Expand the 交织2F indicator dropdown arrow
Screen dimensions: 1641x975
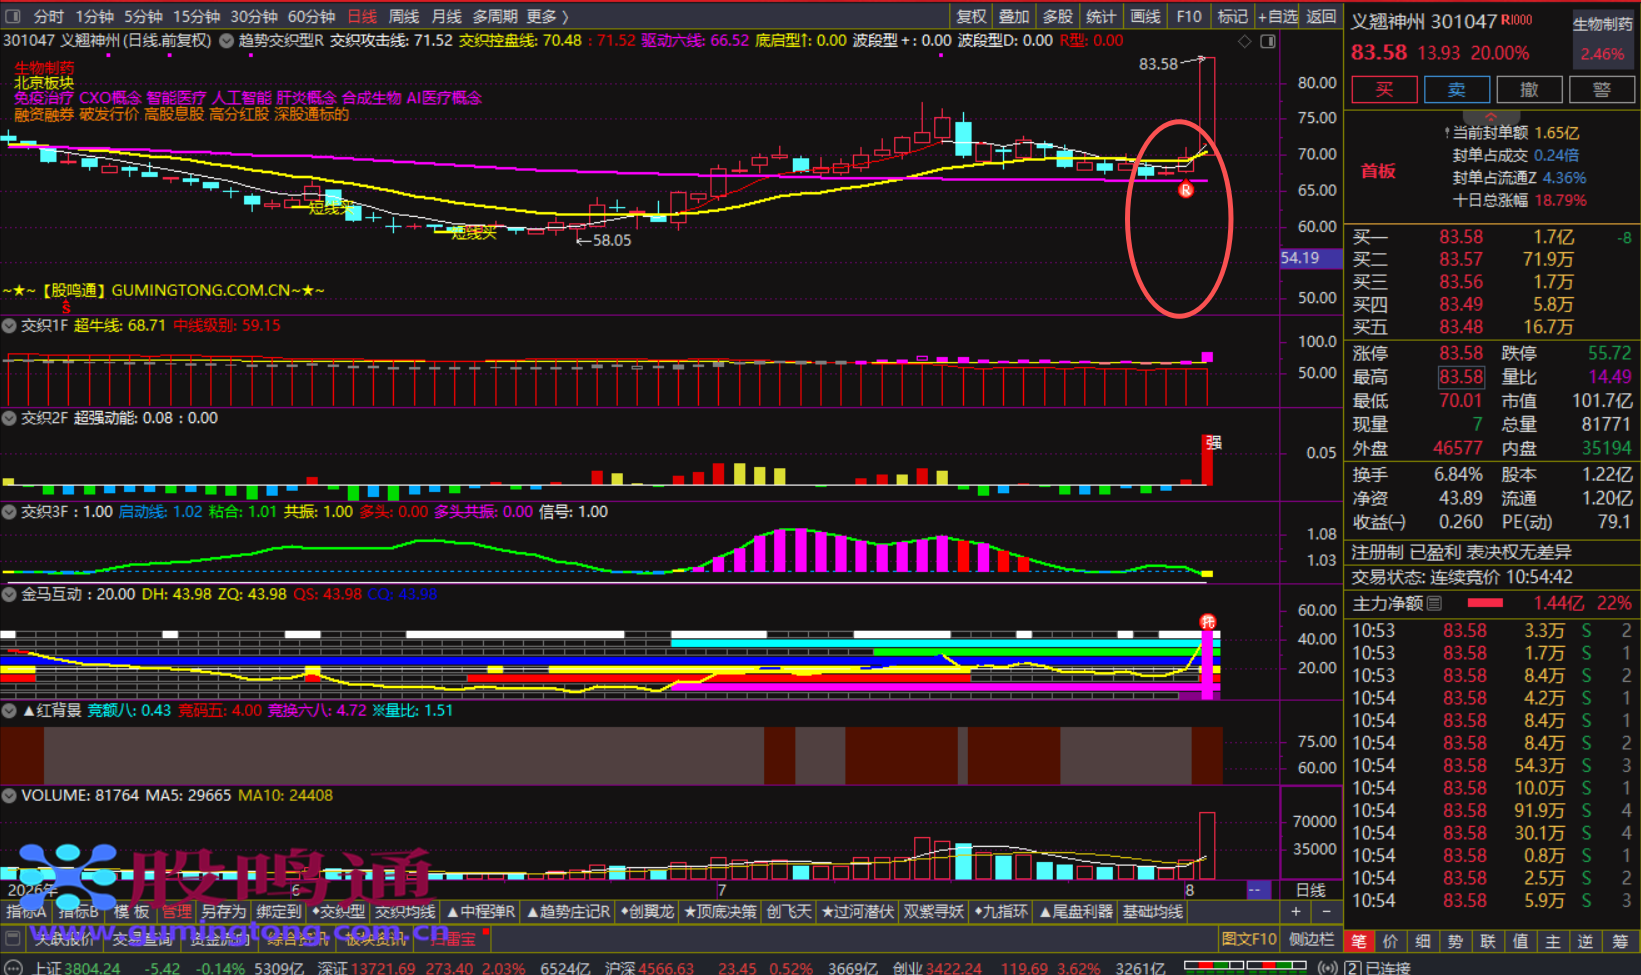[x=9, y=418]
